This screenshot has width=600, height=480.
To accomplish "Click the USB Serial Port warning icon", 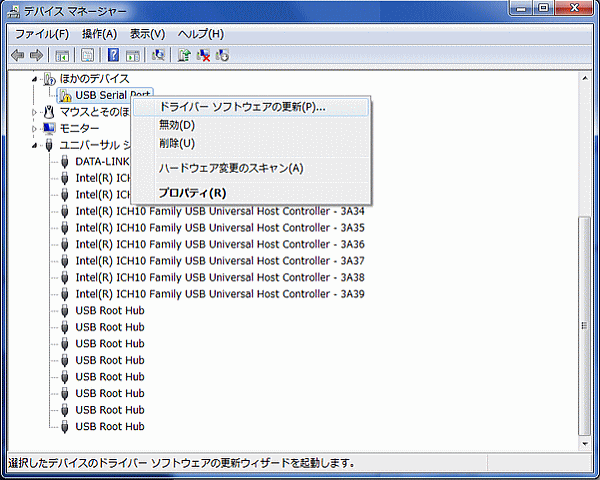I will [65, 96].
